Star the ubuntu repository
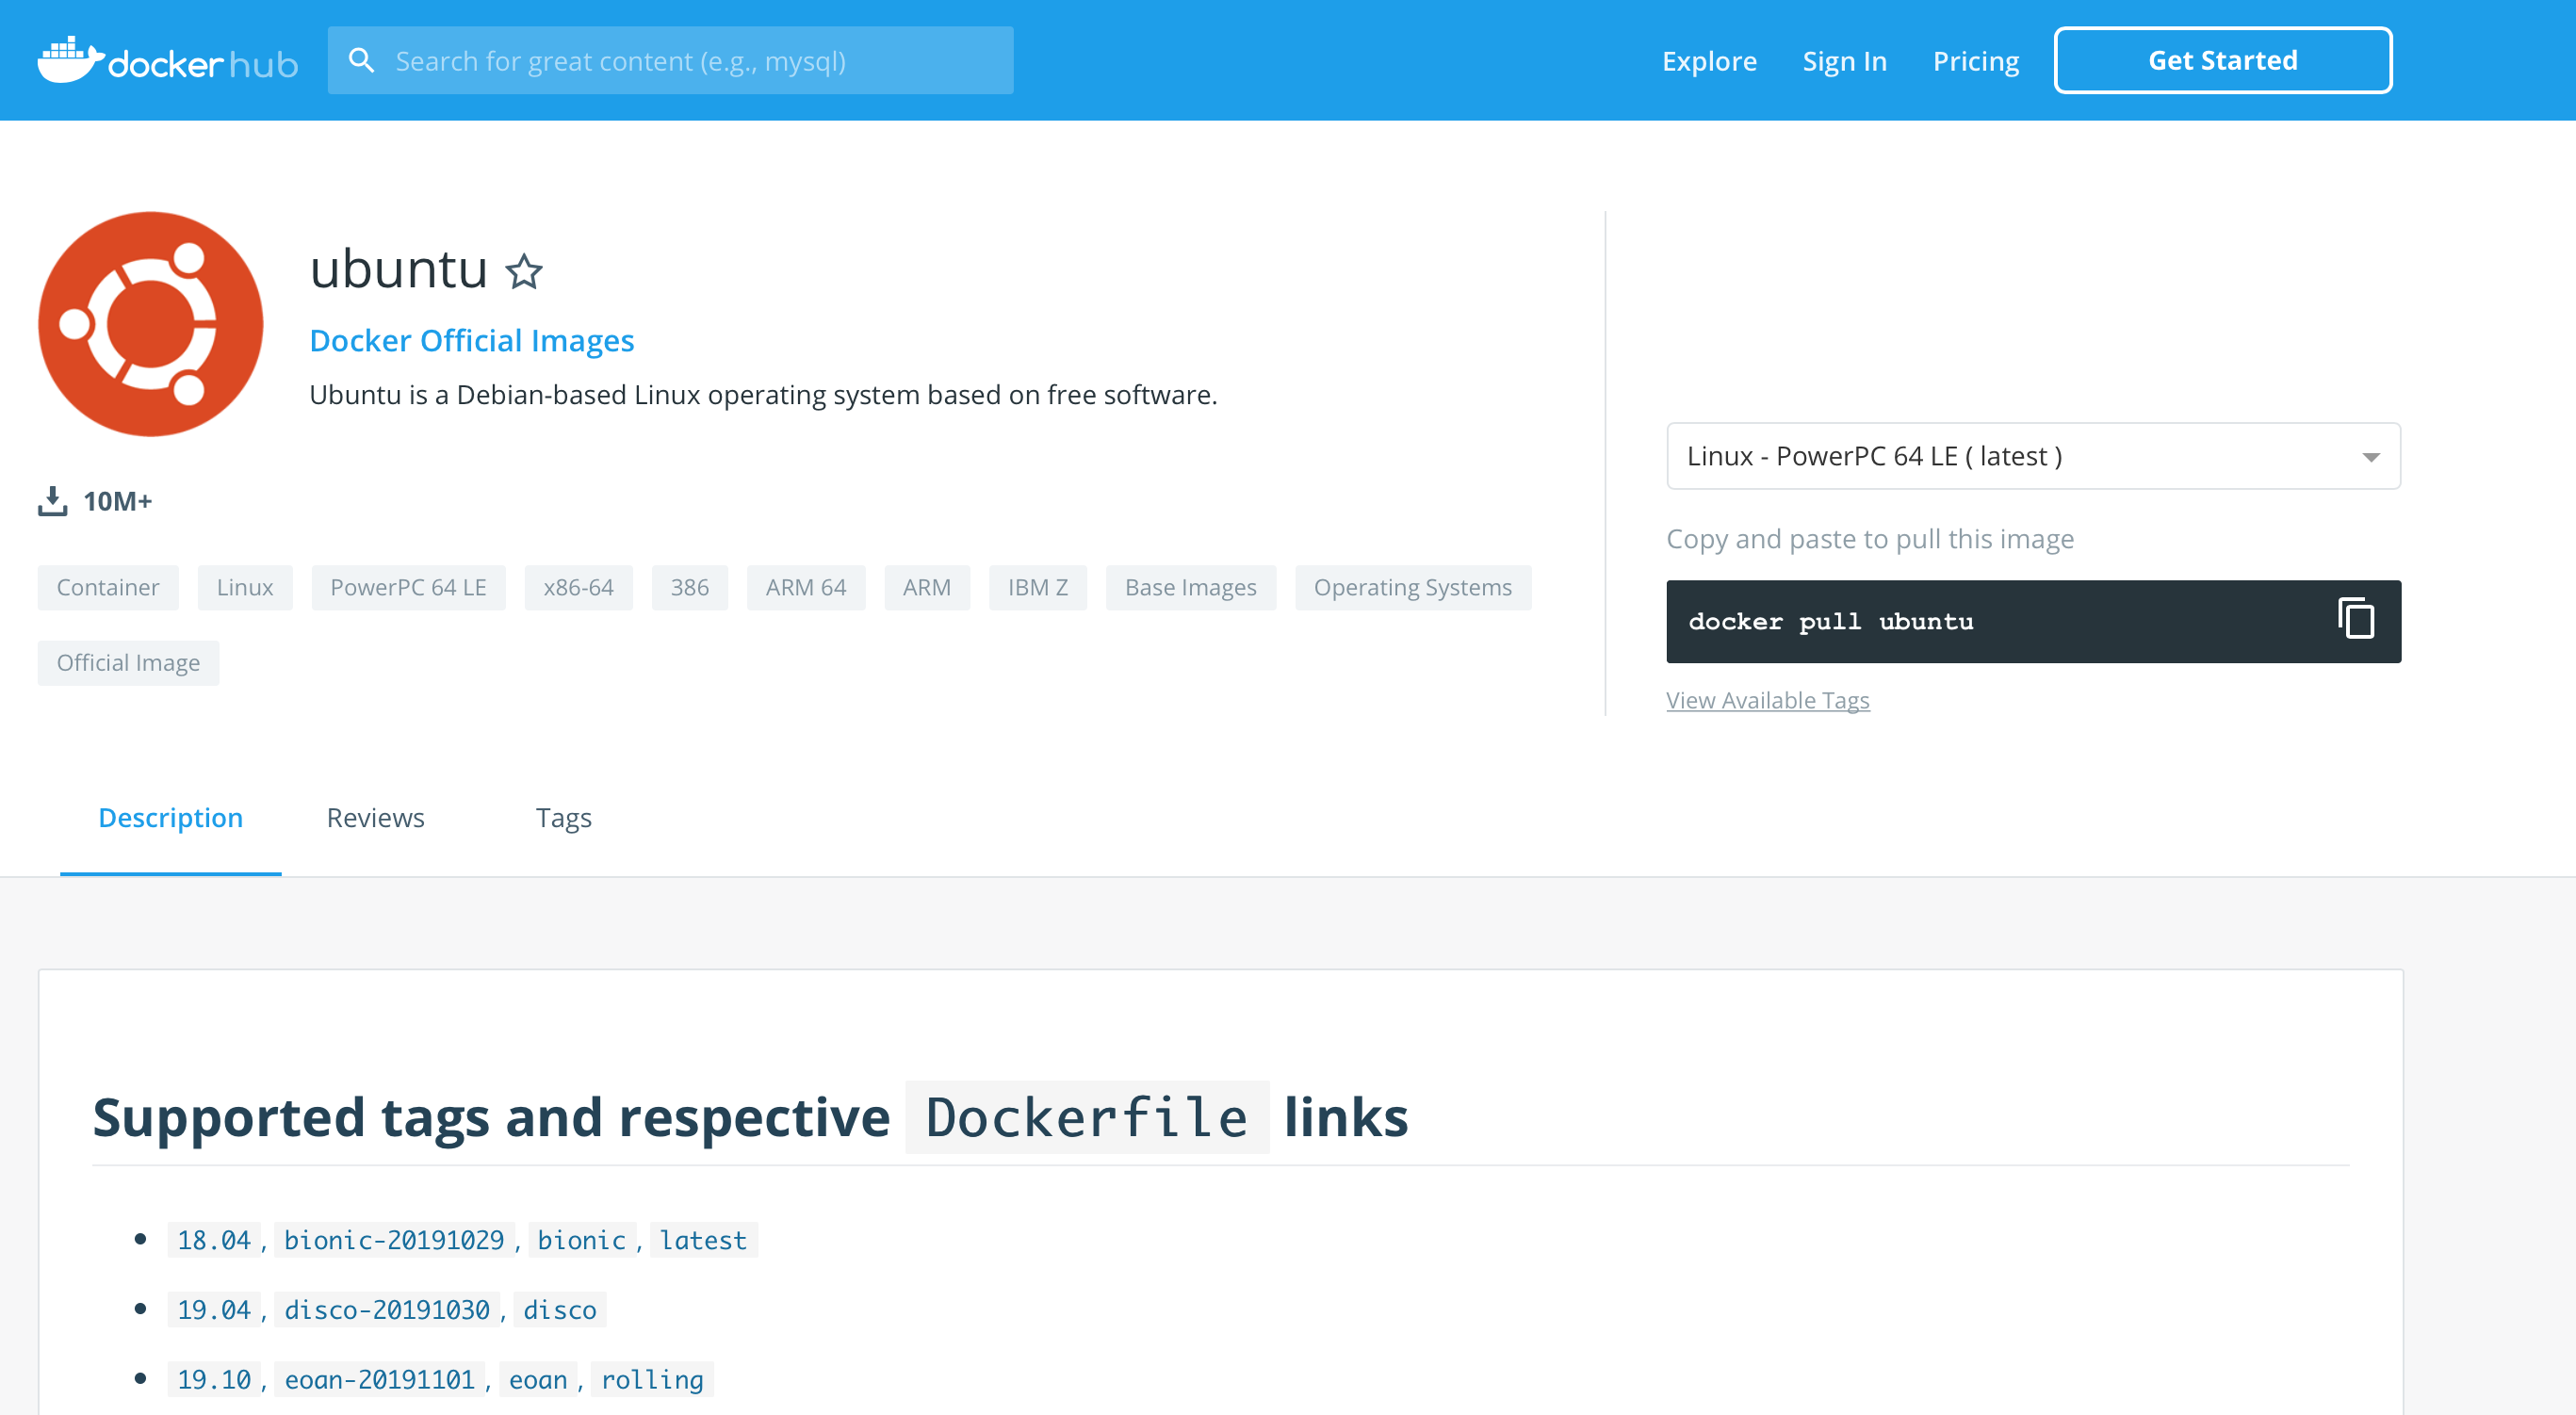Viewport: 2576px width, 1415px height. tap(524, 272)
